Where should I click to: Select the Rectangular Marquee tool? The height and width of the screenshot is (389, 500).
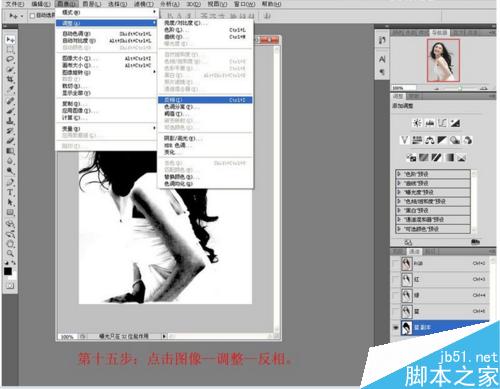[10, 50]
